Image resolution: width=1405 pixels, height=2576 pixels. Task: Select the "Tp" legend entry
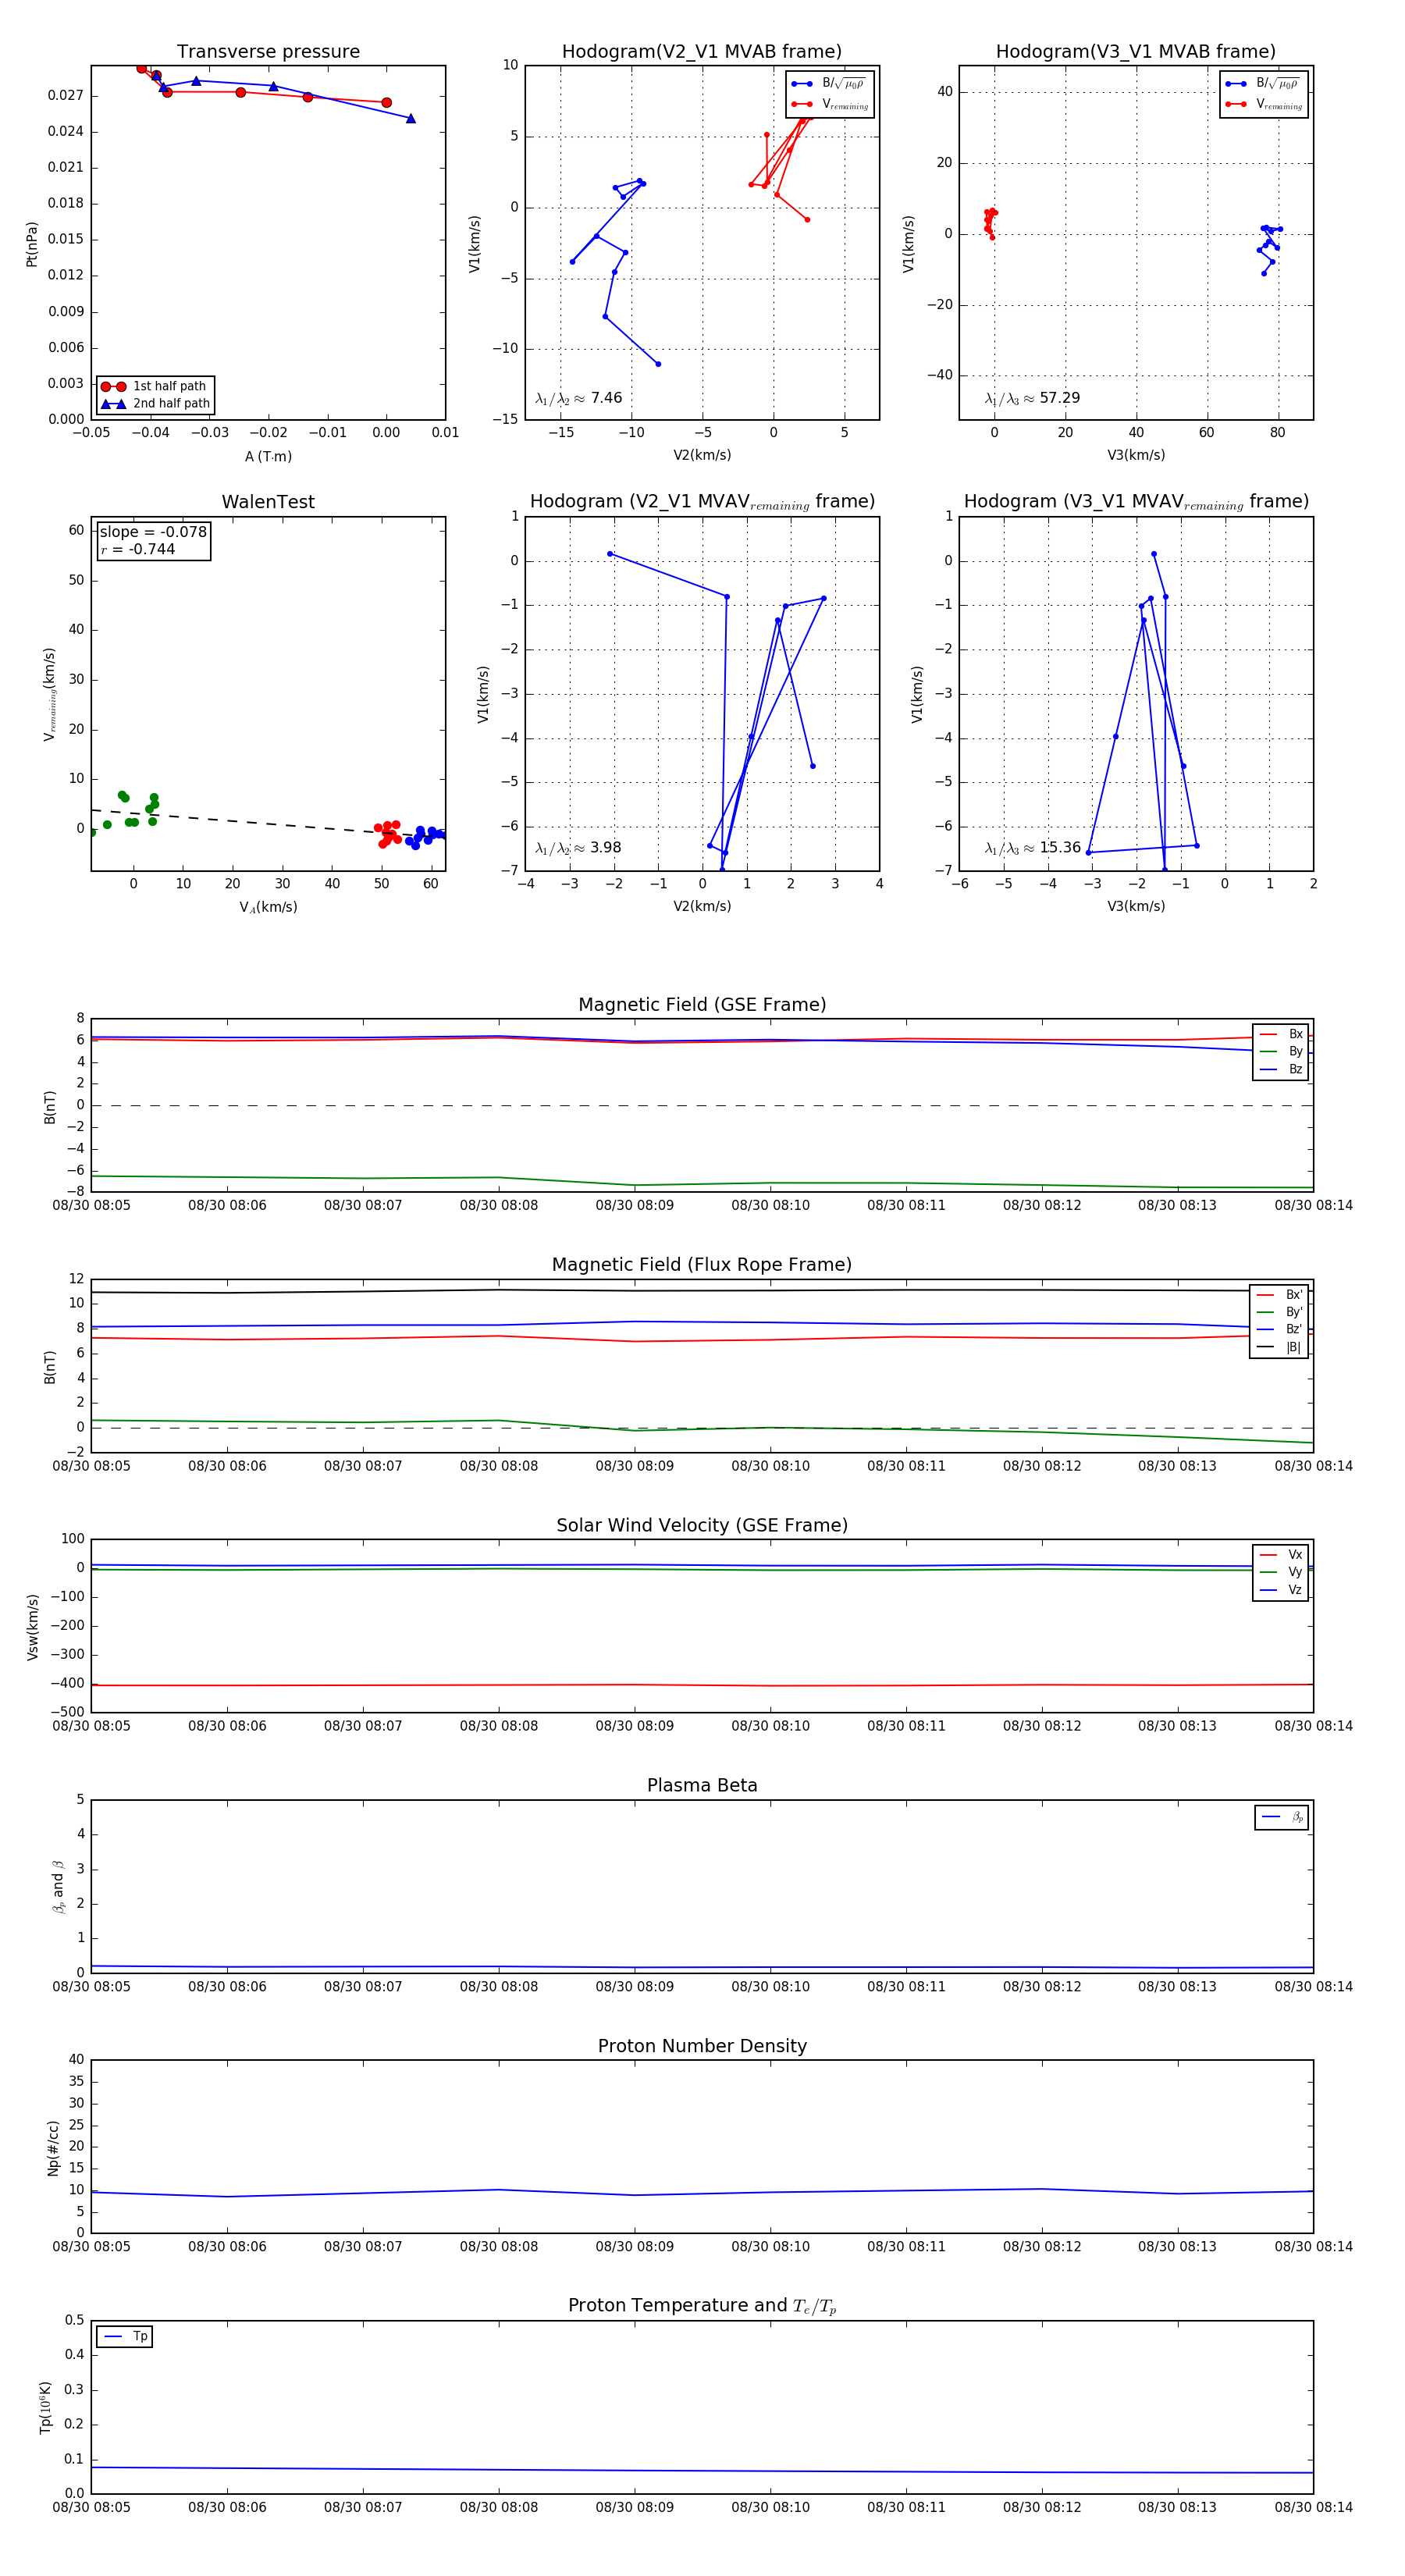(126, 2336)
